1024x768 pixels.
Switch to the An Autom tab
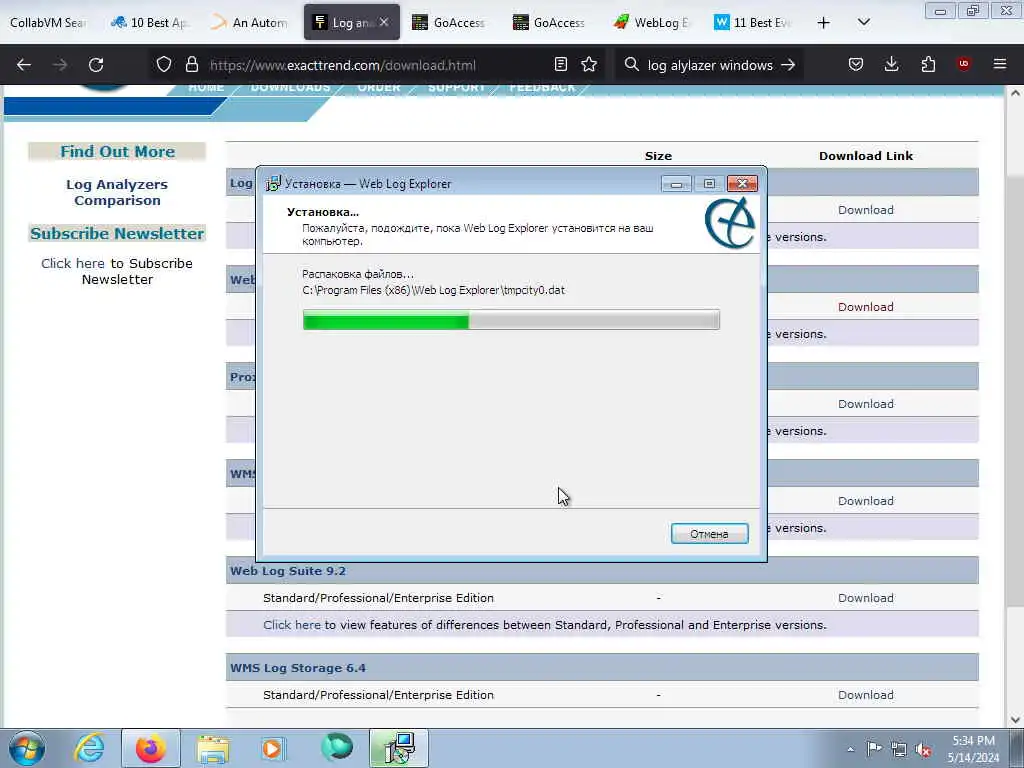[251, 22]
